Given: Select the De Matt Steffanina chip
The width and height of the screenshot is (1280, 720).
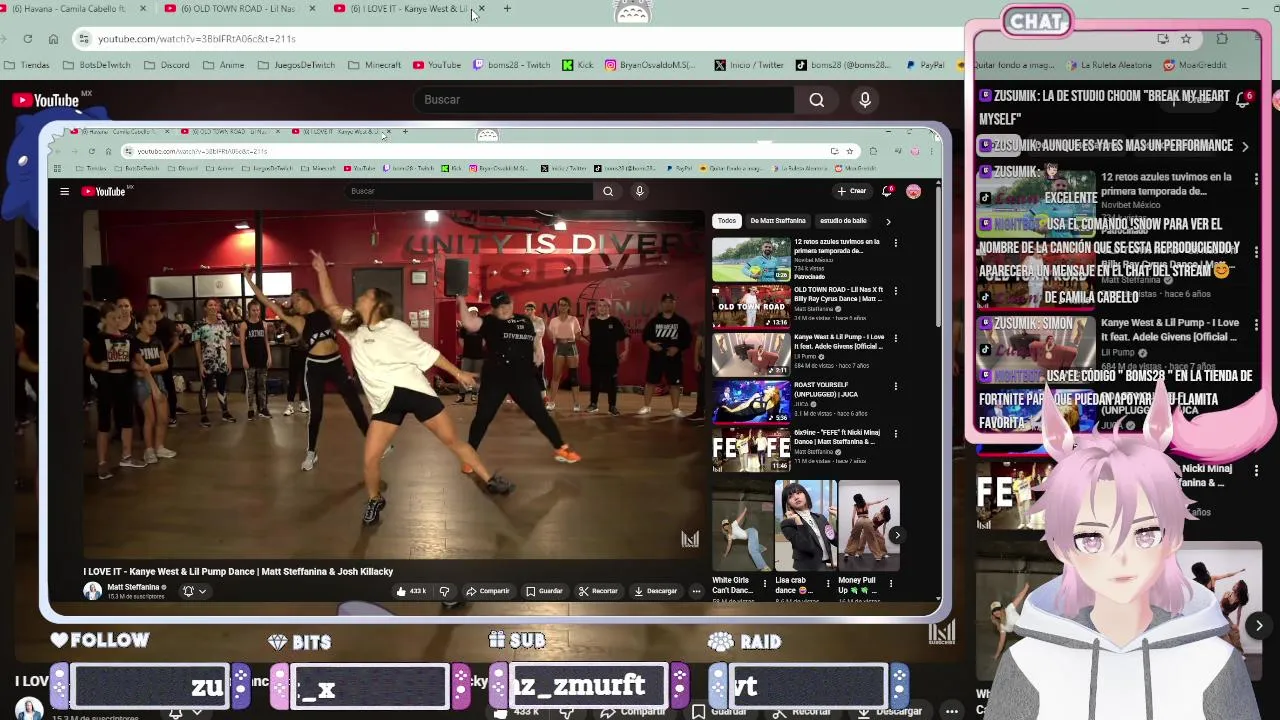Looking at the screenshot, I should [x=777, y=221].
